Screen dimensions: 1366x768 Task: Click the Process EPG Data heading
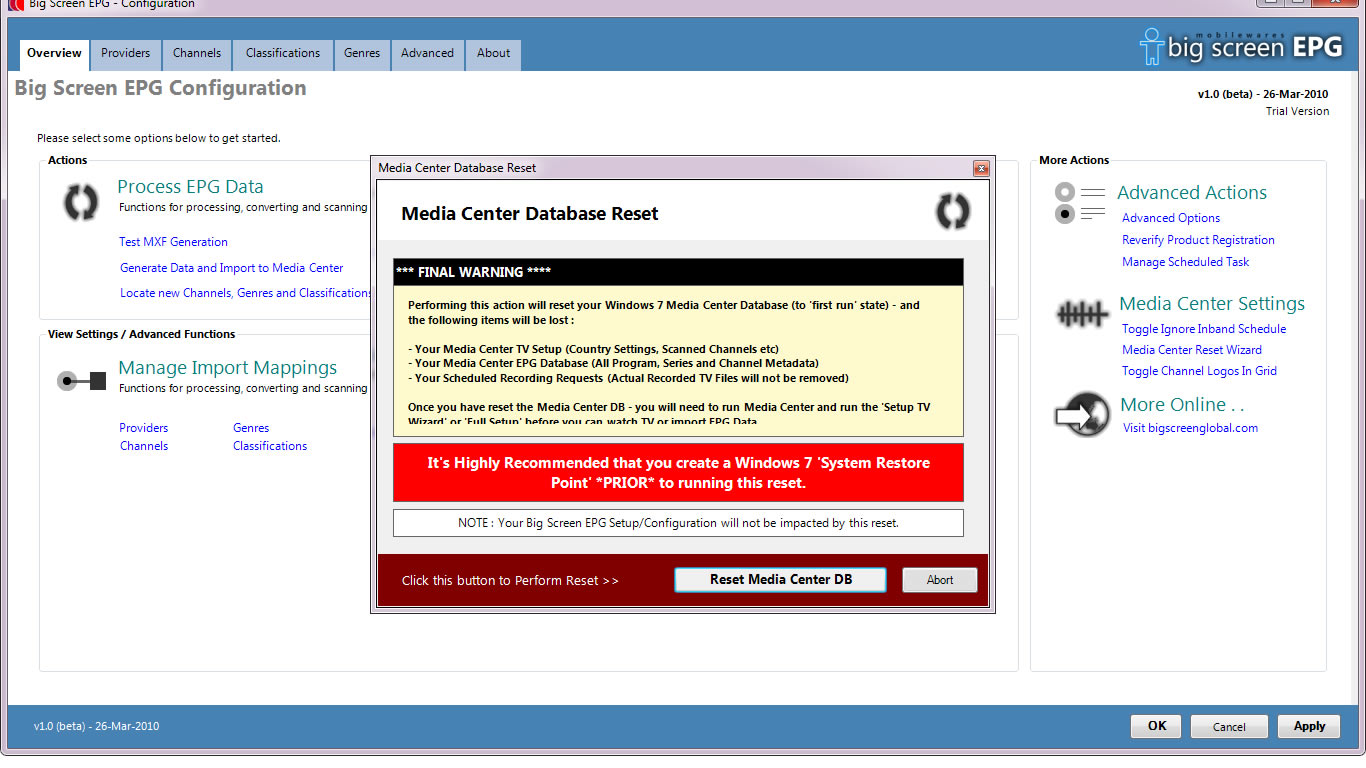pos(190,187)
